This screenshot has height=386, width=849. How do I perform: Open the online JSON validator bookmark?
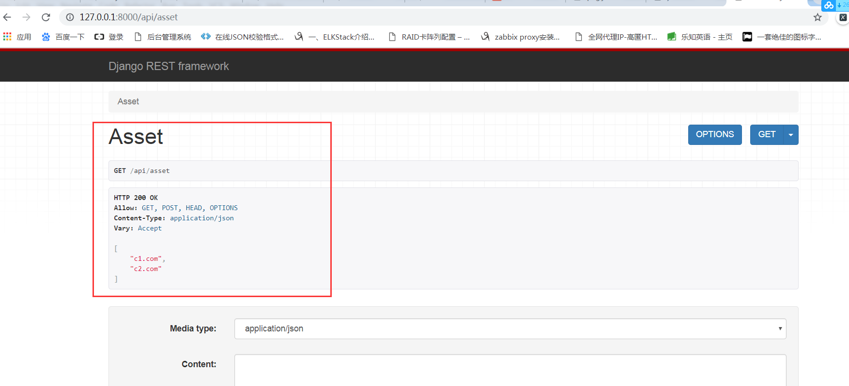coord(242,37)
